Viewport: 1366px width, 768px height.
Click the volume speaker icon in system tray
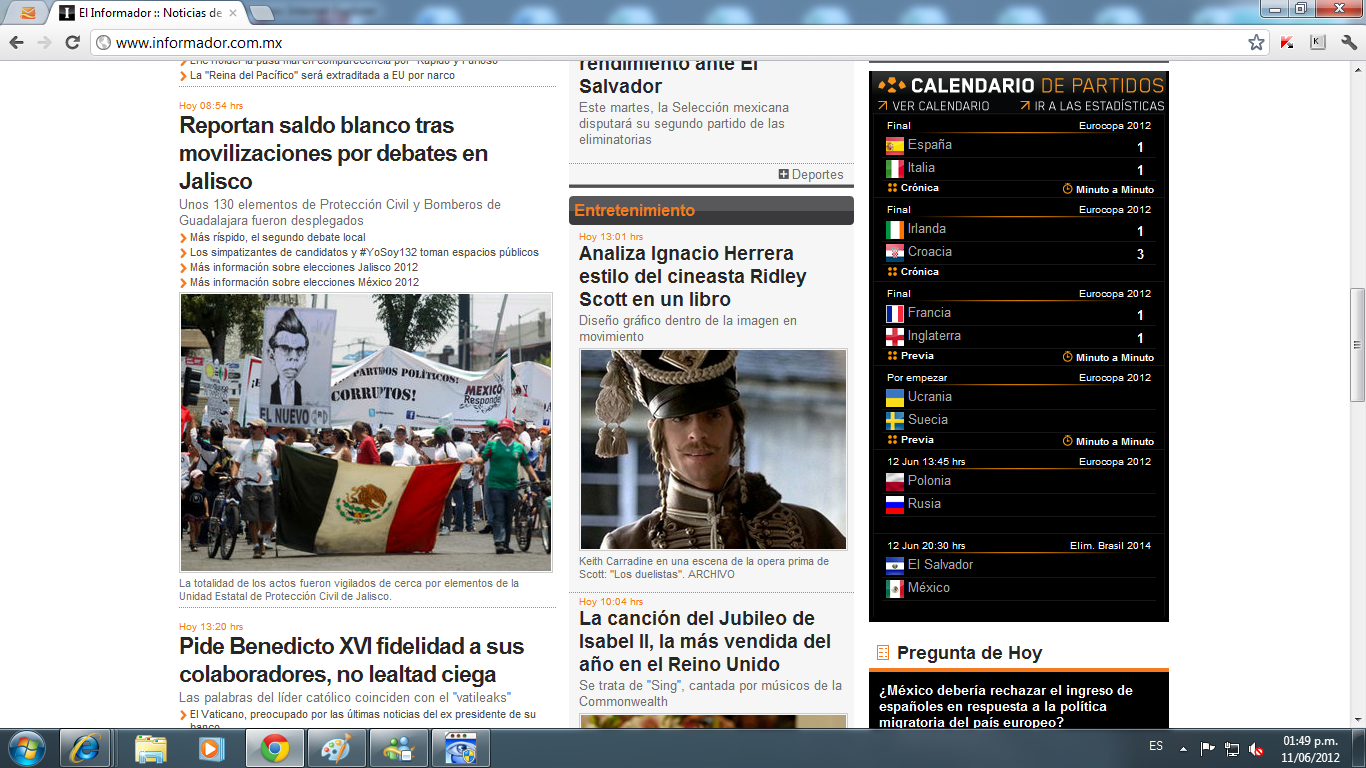(1256, 749)
